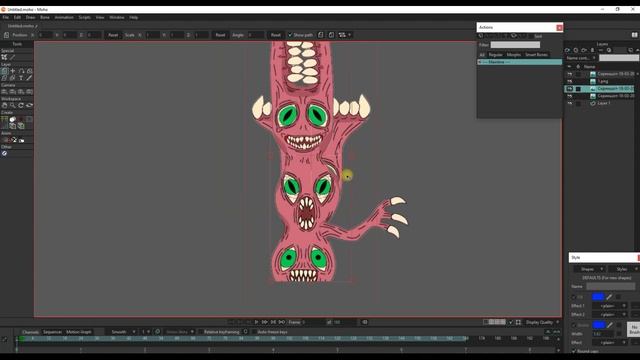Click the new layer icon in Layers panel
The image size is (640, 360).
[567, 50]
